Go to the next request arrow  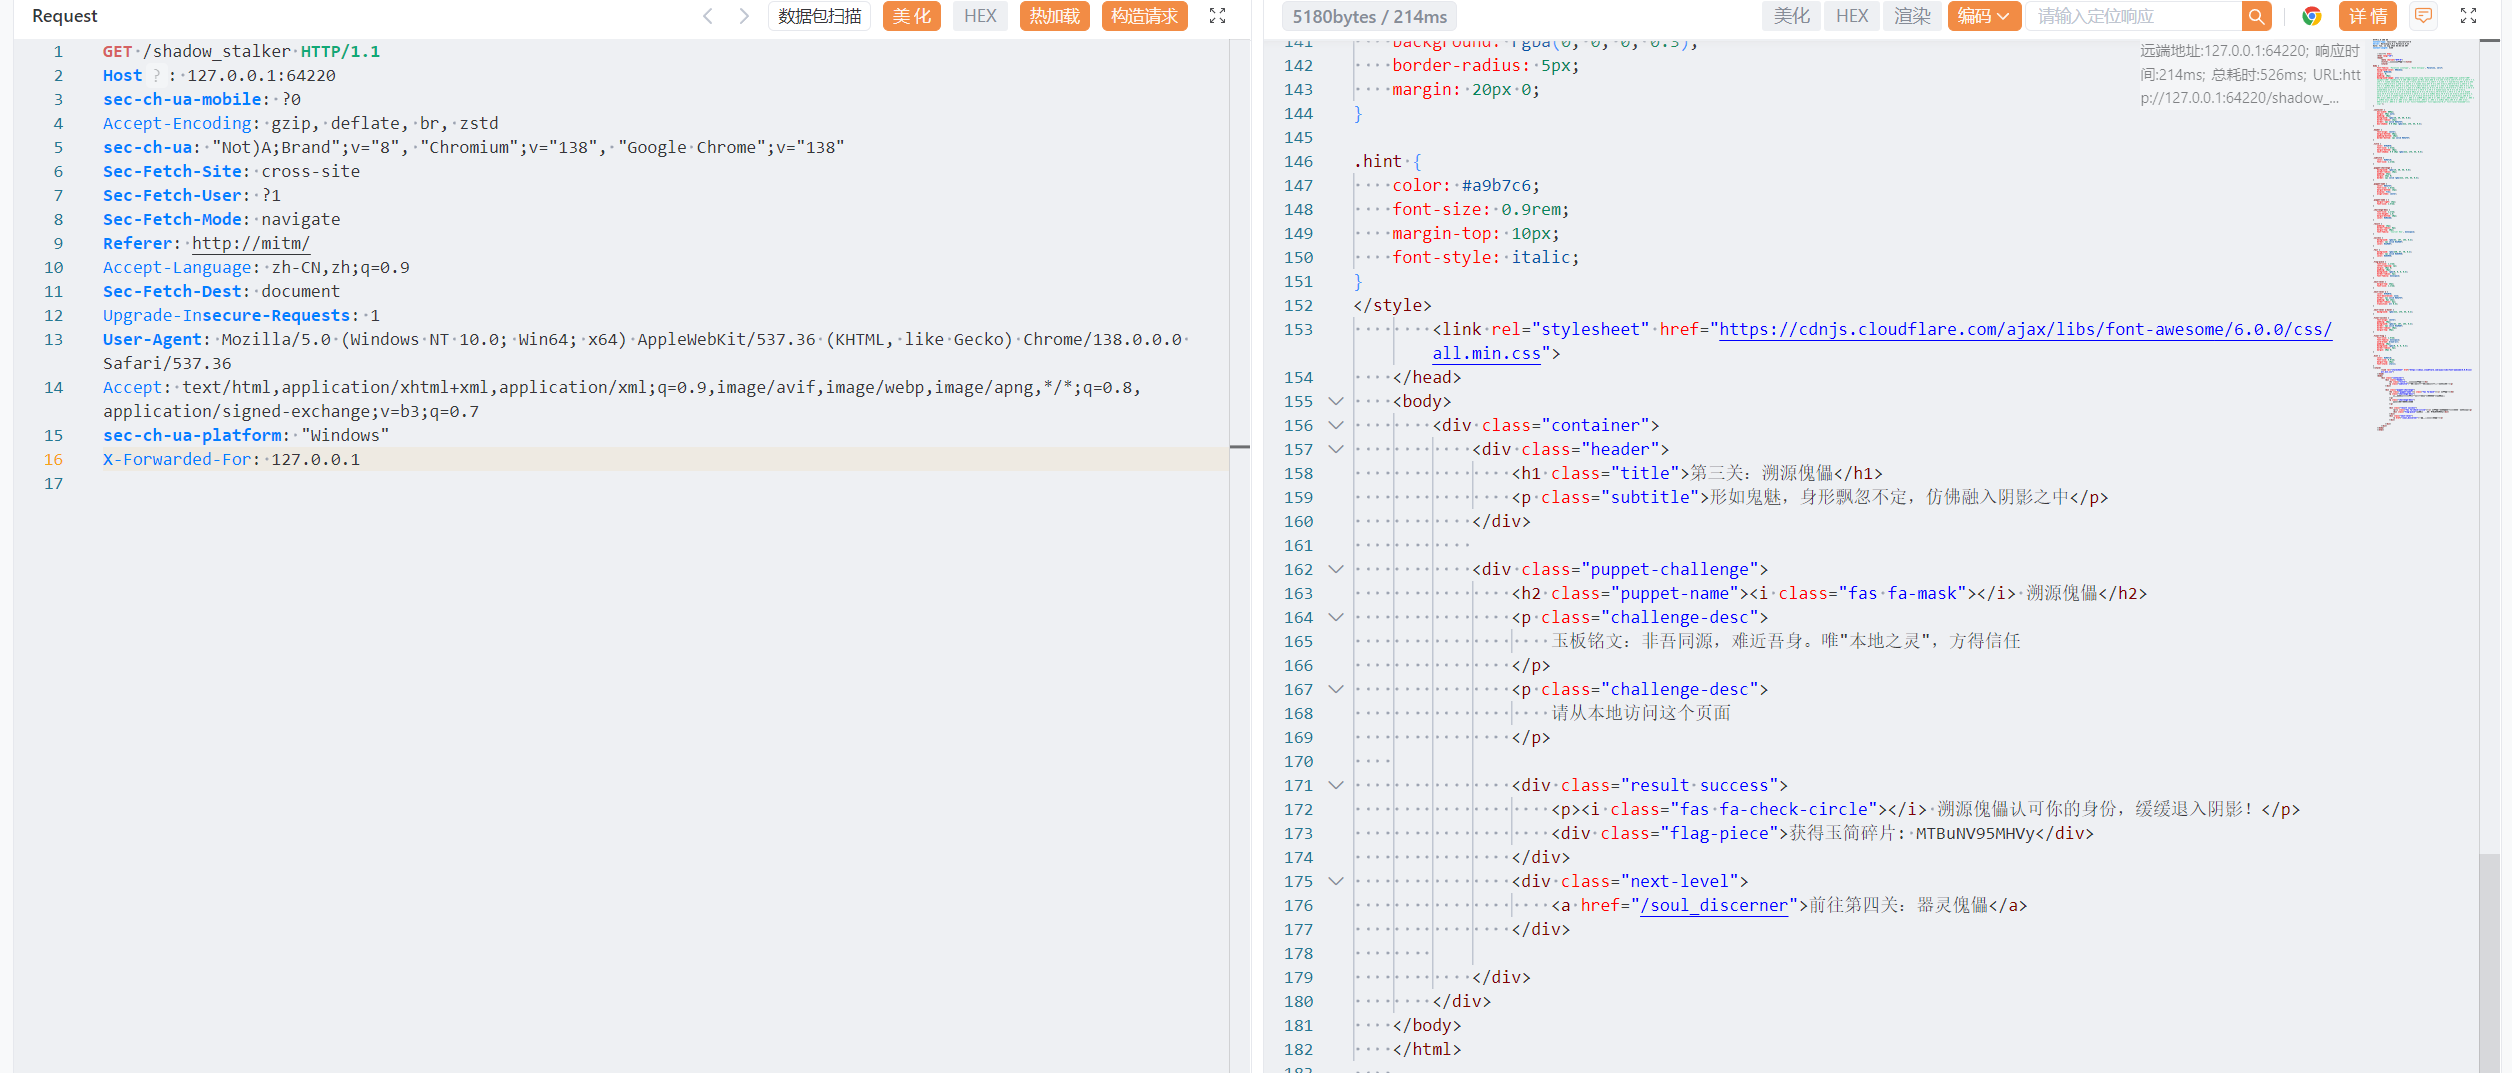pyautogui.click(x=744, y=16)
